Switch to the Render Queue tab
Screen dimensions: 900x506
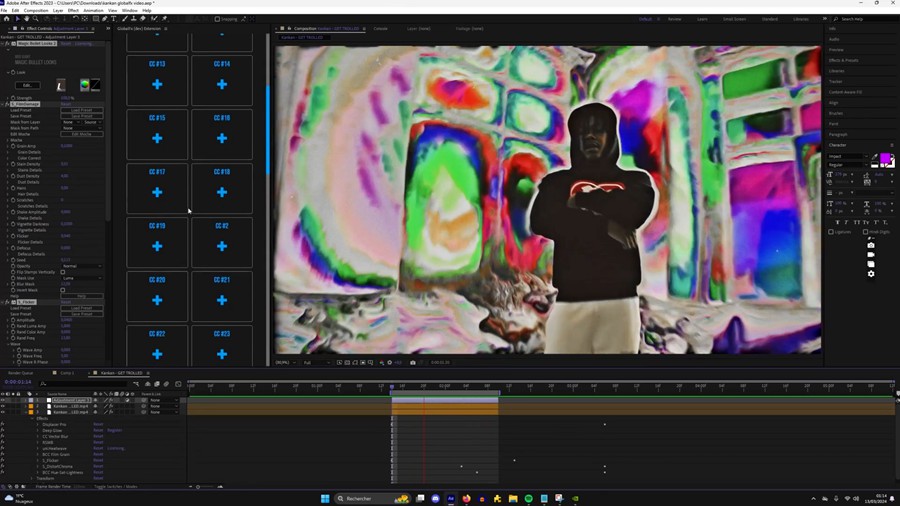(x=20, y=373)
